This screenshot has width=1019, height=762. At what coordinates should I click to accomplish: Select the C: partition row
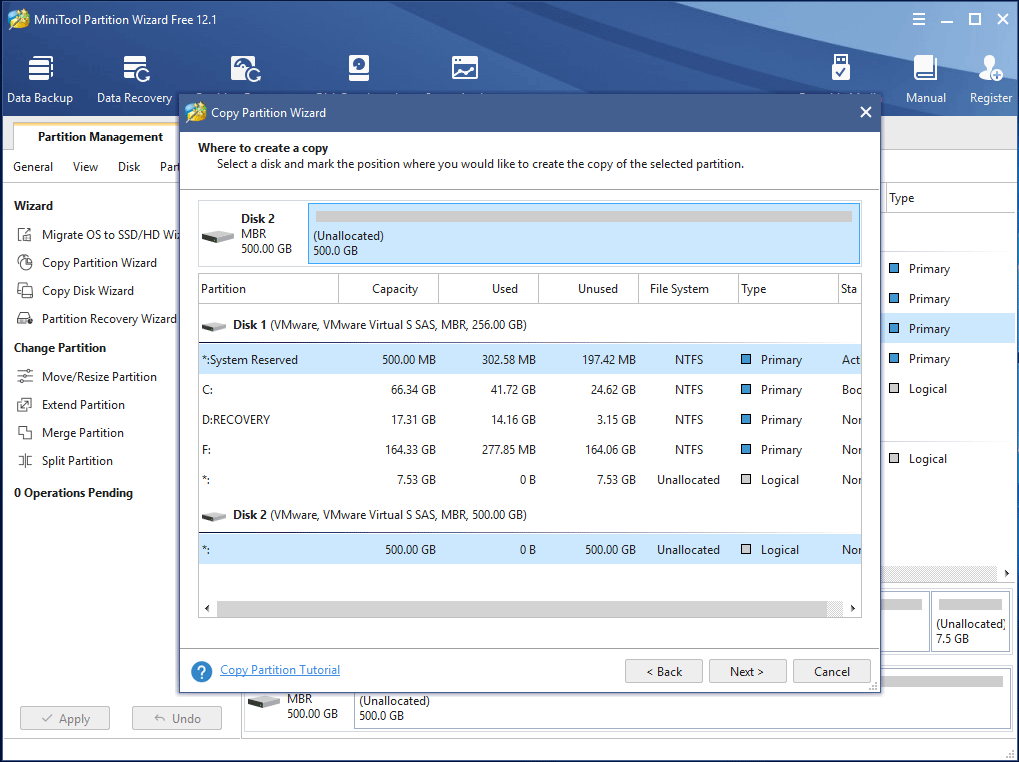[x=530, y=390]
